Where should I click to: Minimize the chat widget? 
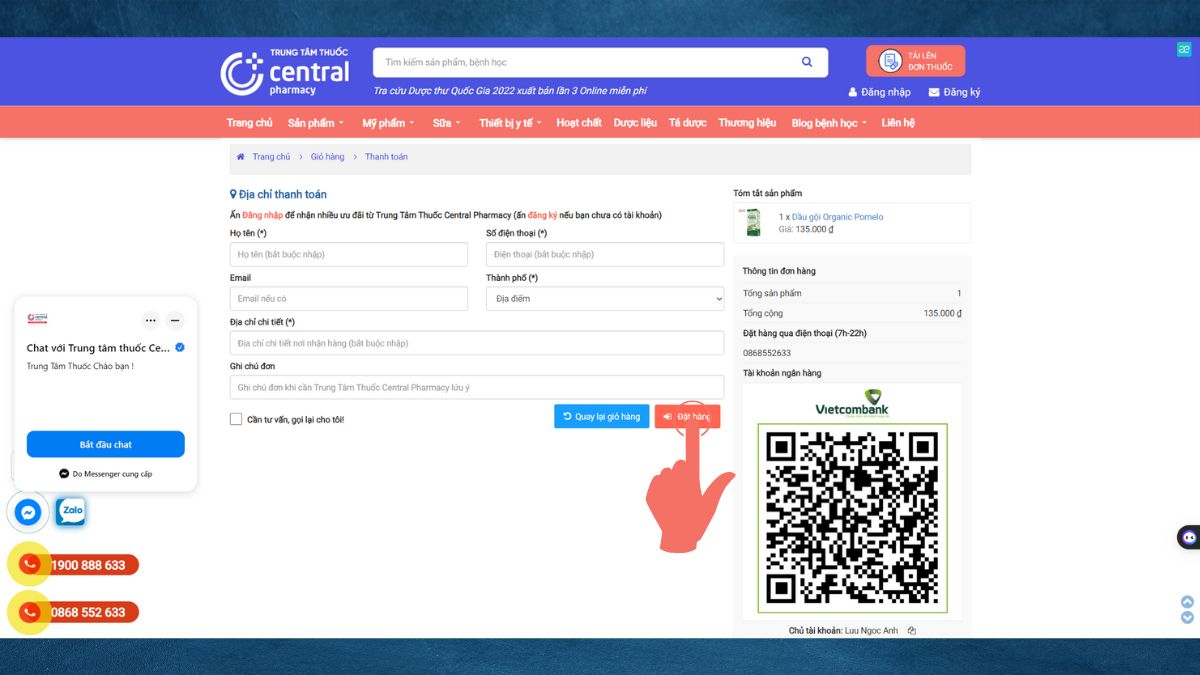tap(175, 321)
